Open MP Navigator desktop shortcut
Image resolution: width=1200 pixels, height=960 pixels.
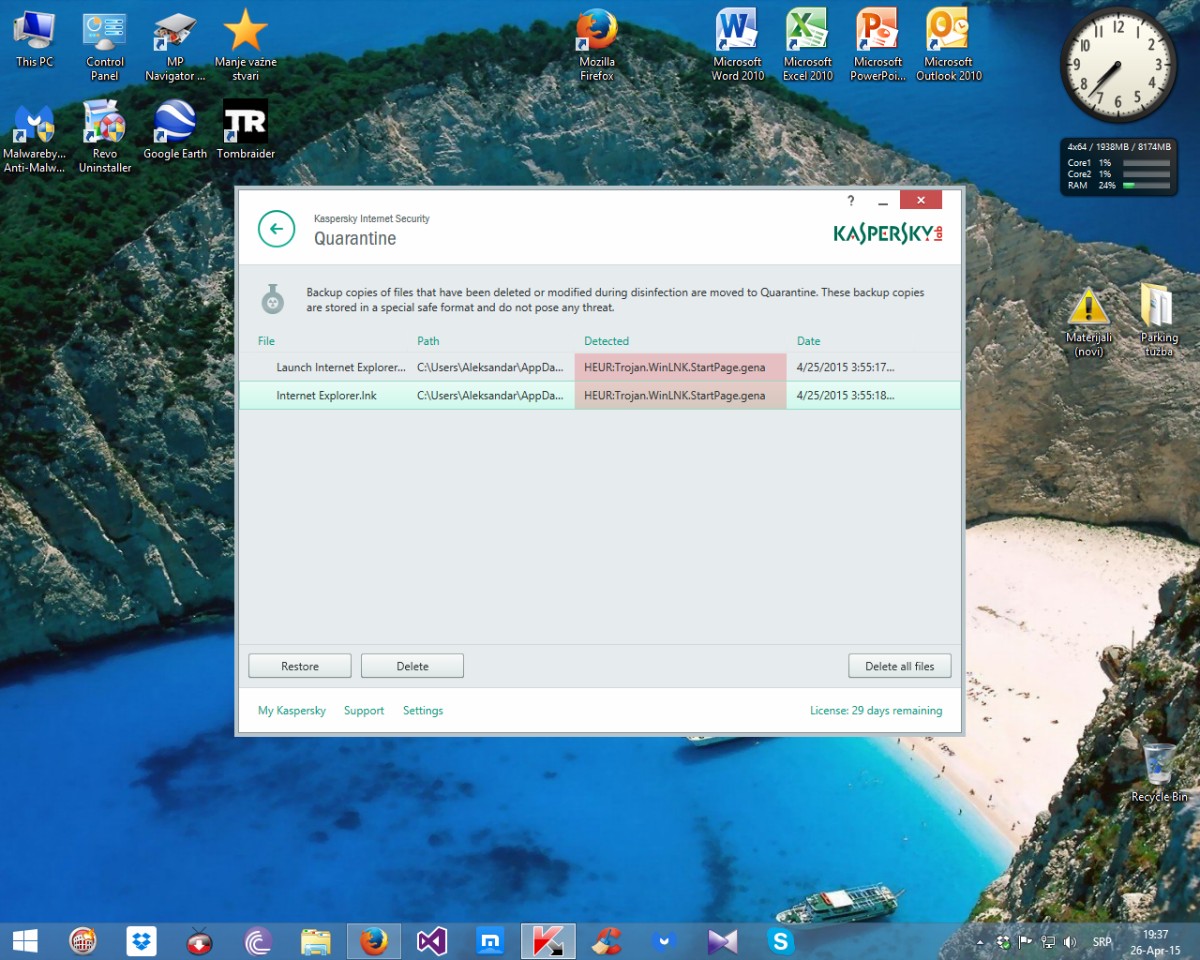[175, 47]
